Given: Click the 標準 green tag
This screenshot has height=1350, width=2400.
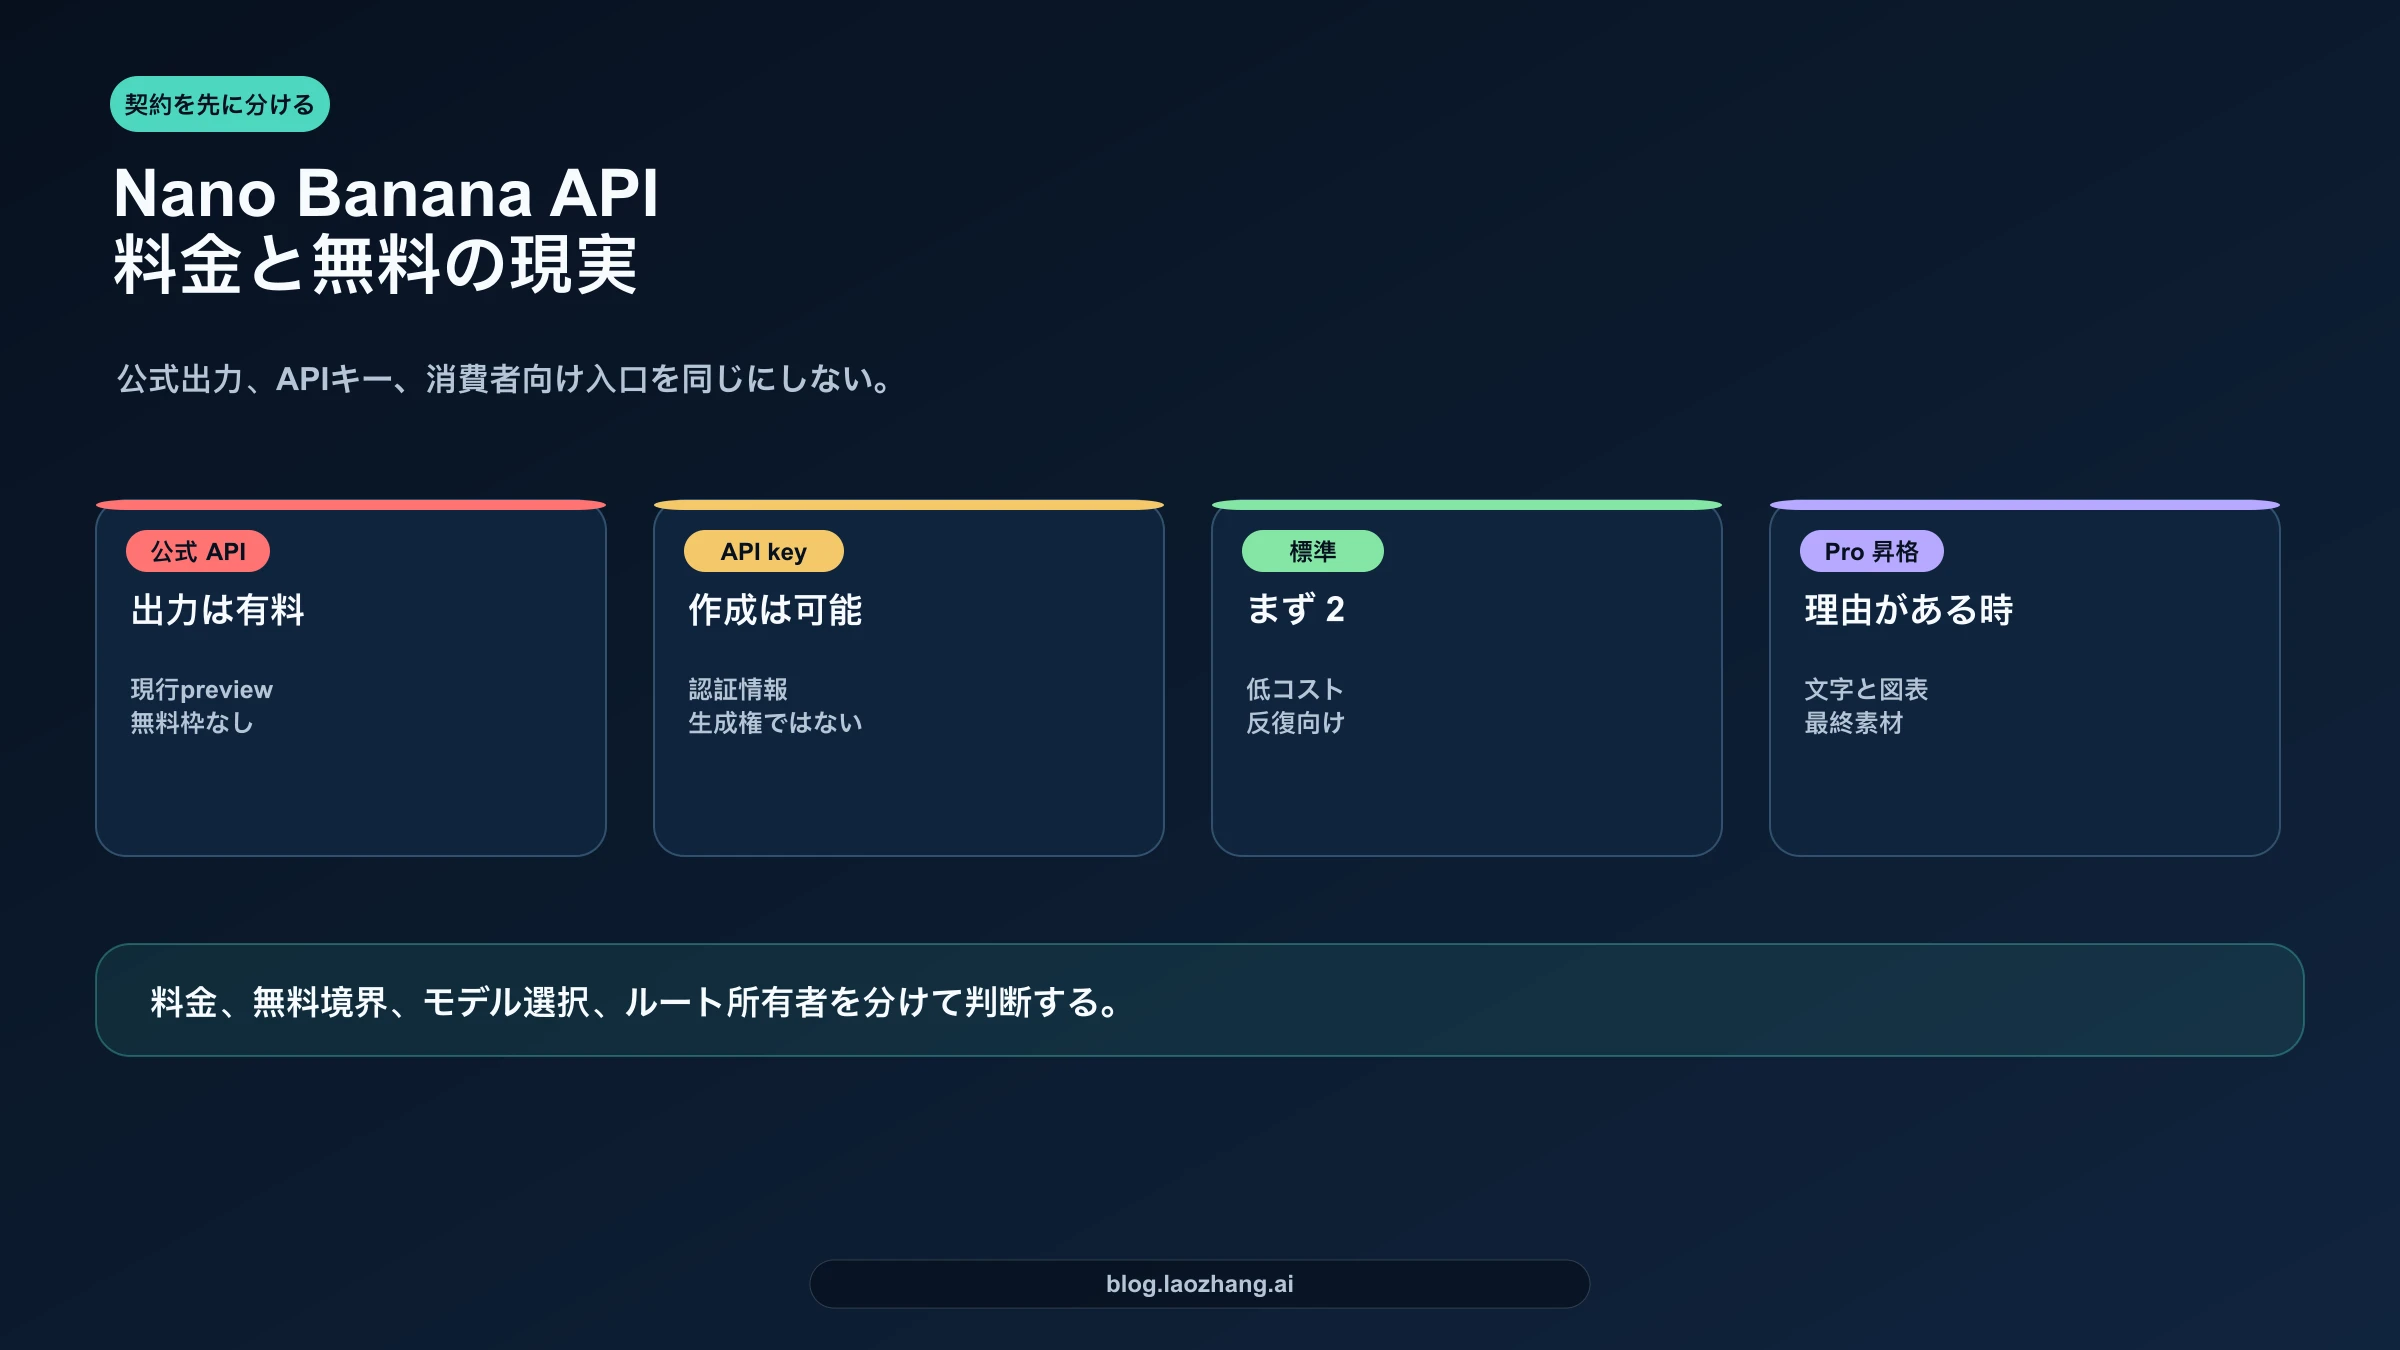Looking at the screenshot, I should [x=1312, y=551].
